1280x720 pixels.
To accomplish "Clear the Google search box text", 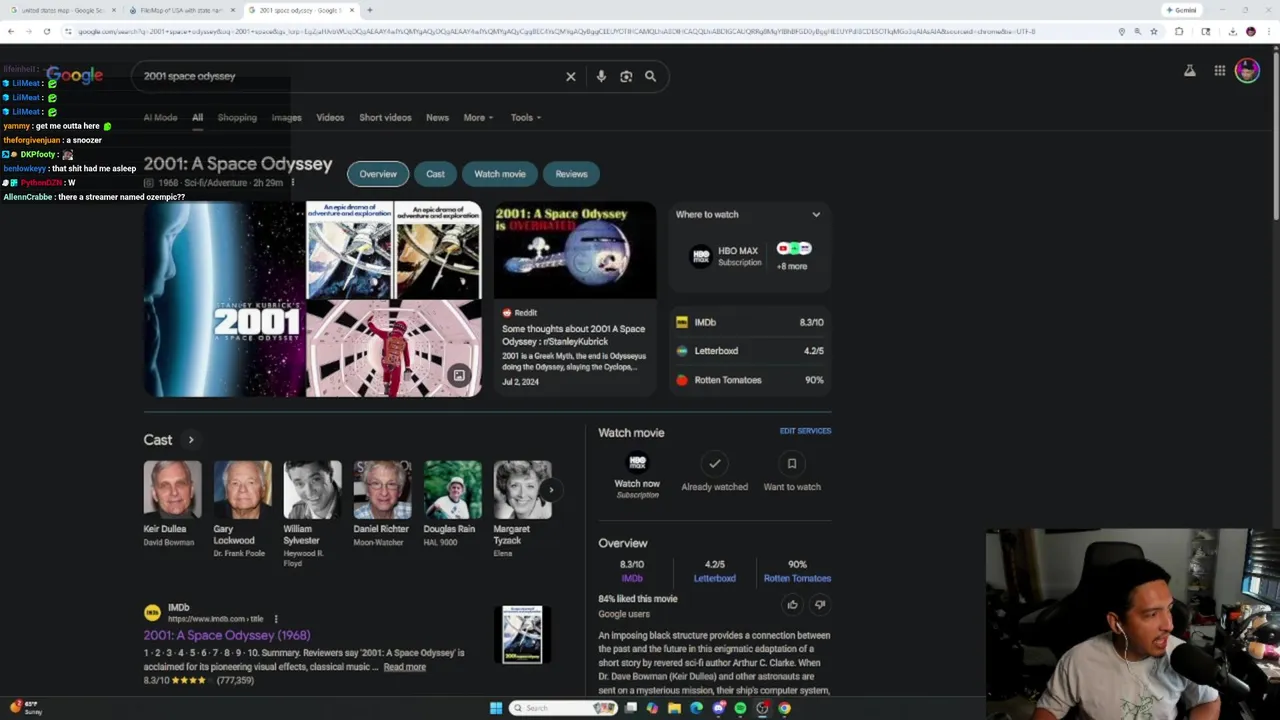I will 571,76.
